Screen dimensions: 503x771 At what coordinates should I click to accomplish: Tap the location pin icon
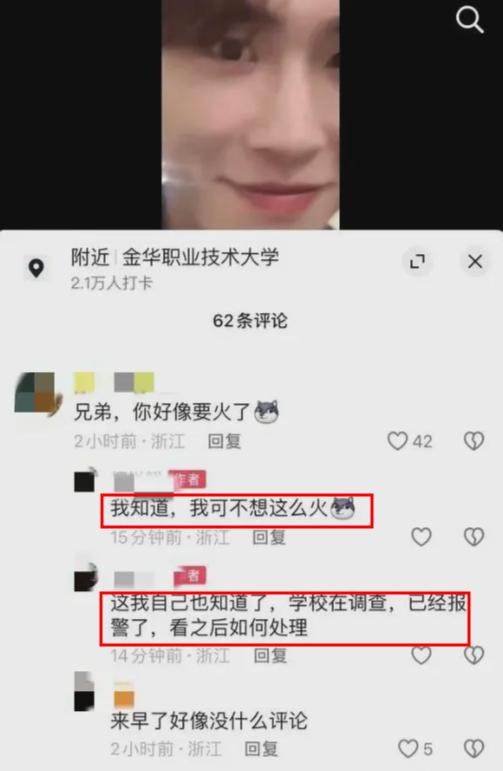click(x=36, y=268)
